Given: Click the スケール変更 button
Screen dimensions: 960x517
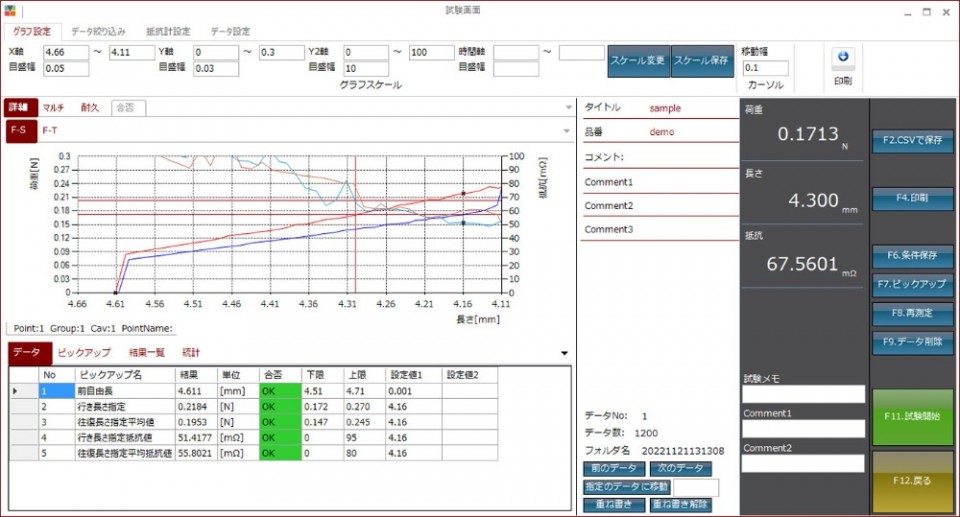Looking at the screenshot, I should (638, 60).
